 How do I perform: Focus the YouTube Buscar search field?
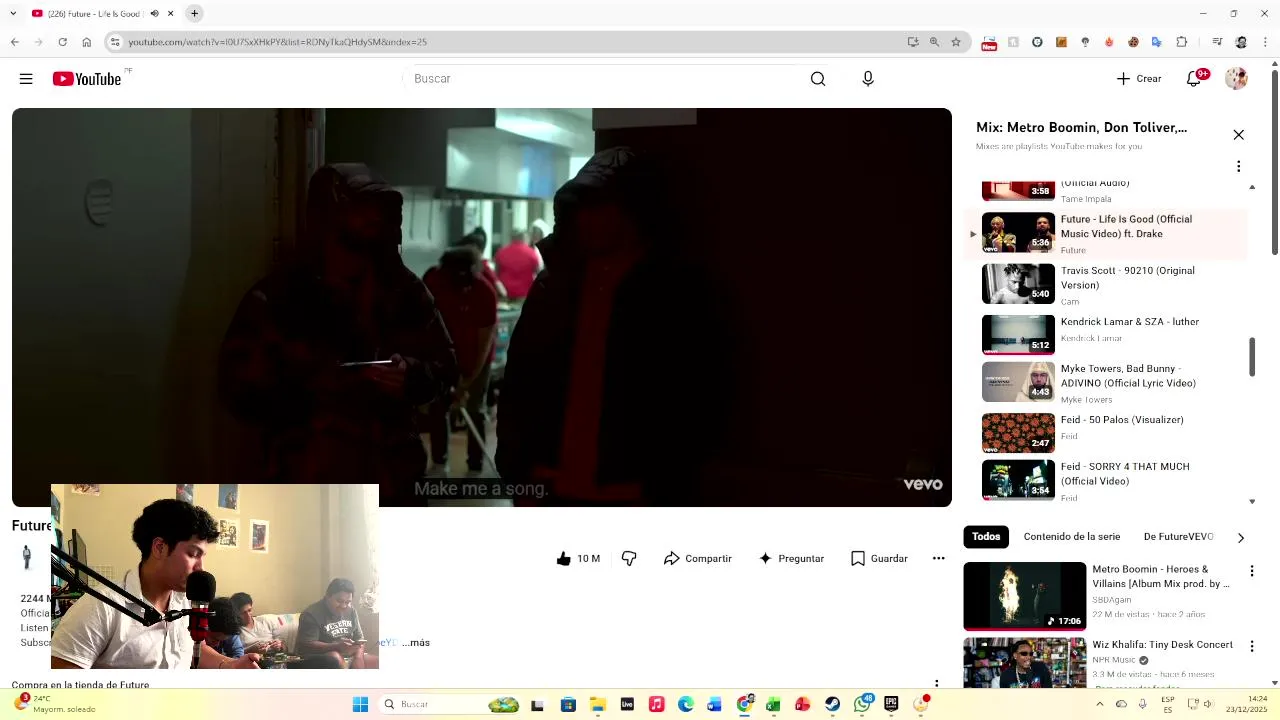tap(605, 79)
